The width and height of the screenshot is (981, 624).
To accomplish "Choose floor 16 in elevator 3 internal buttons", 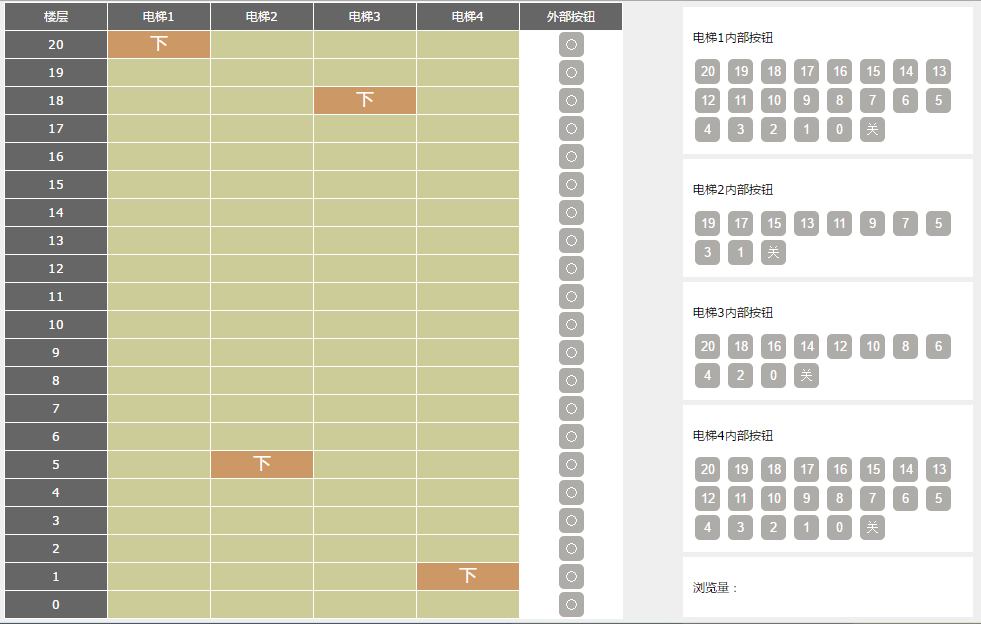I will (773, 346).
